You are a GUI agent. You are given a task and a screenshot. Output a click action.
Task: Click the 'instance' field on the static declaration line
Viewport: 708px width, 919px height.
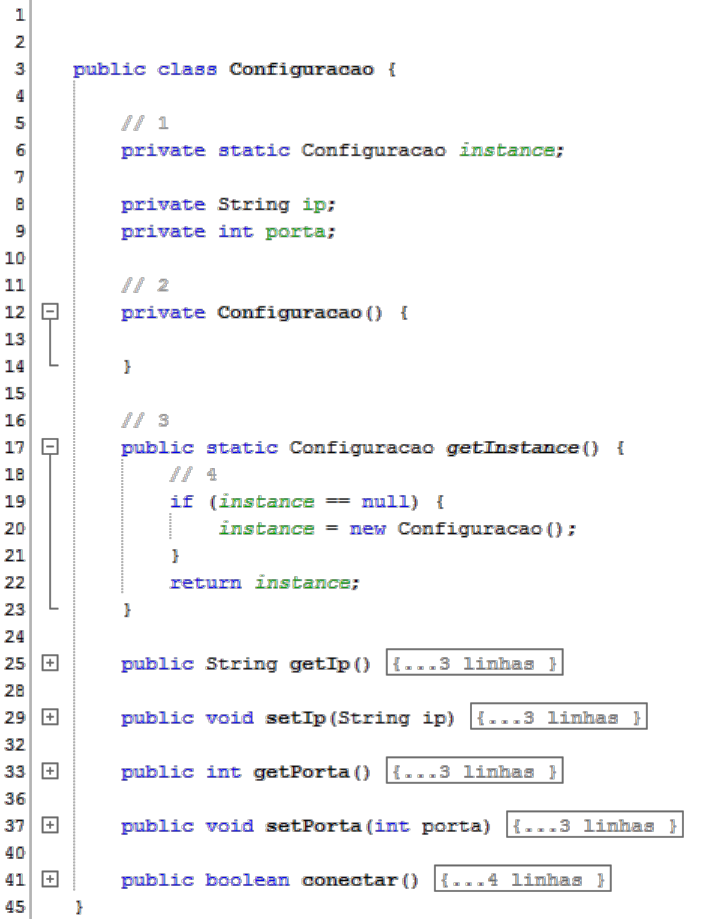[x=506, y=150]
